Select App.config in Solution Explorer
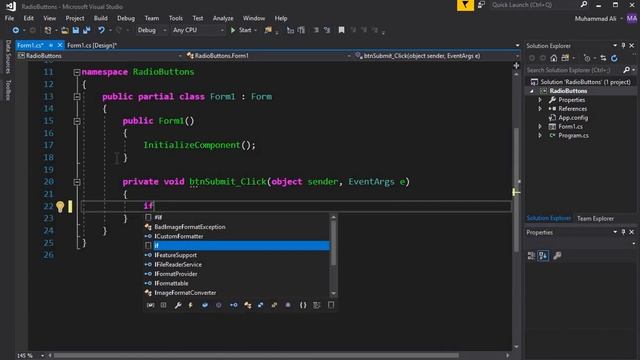The height and width of the screenshot is (360, 640). tap(573, 118)
